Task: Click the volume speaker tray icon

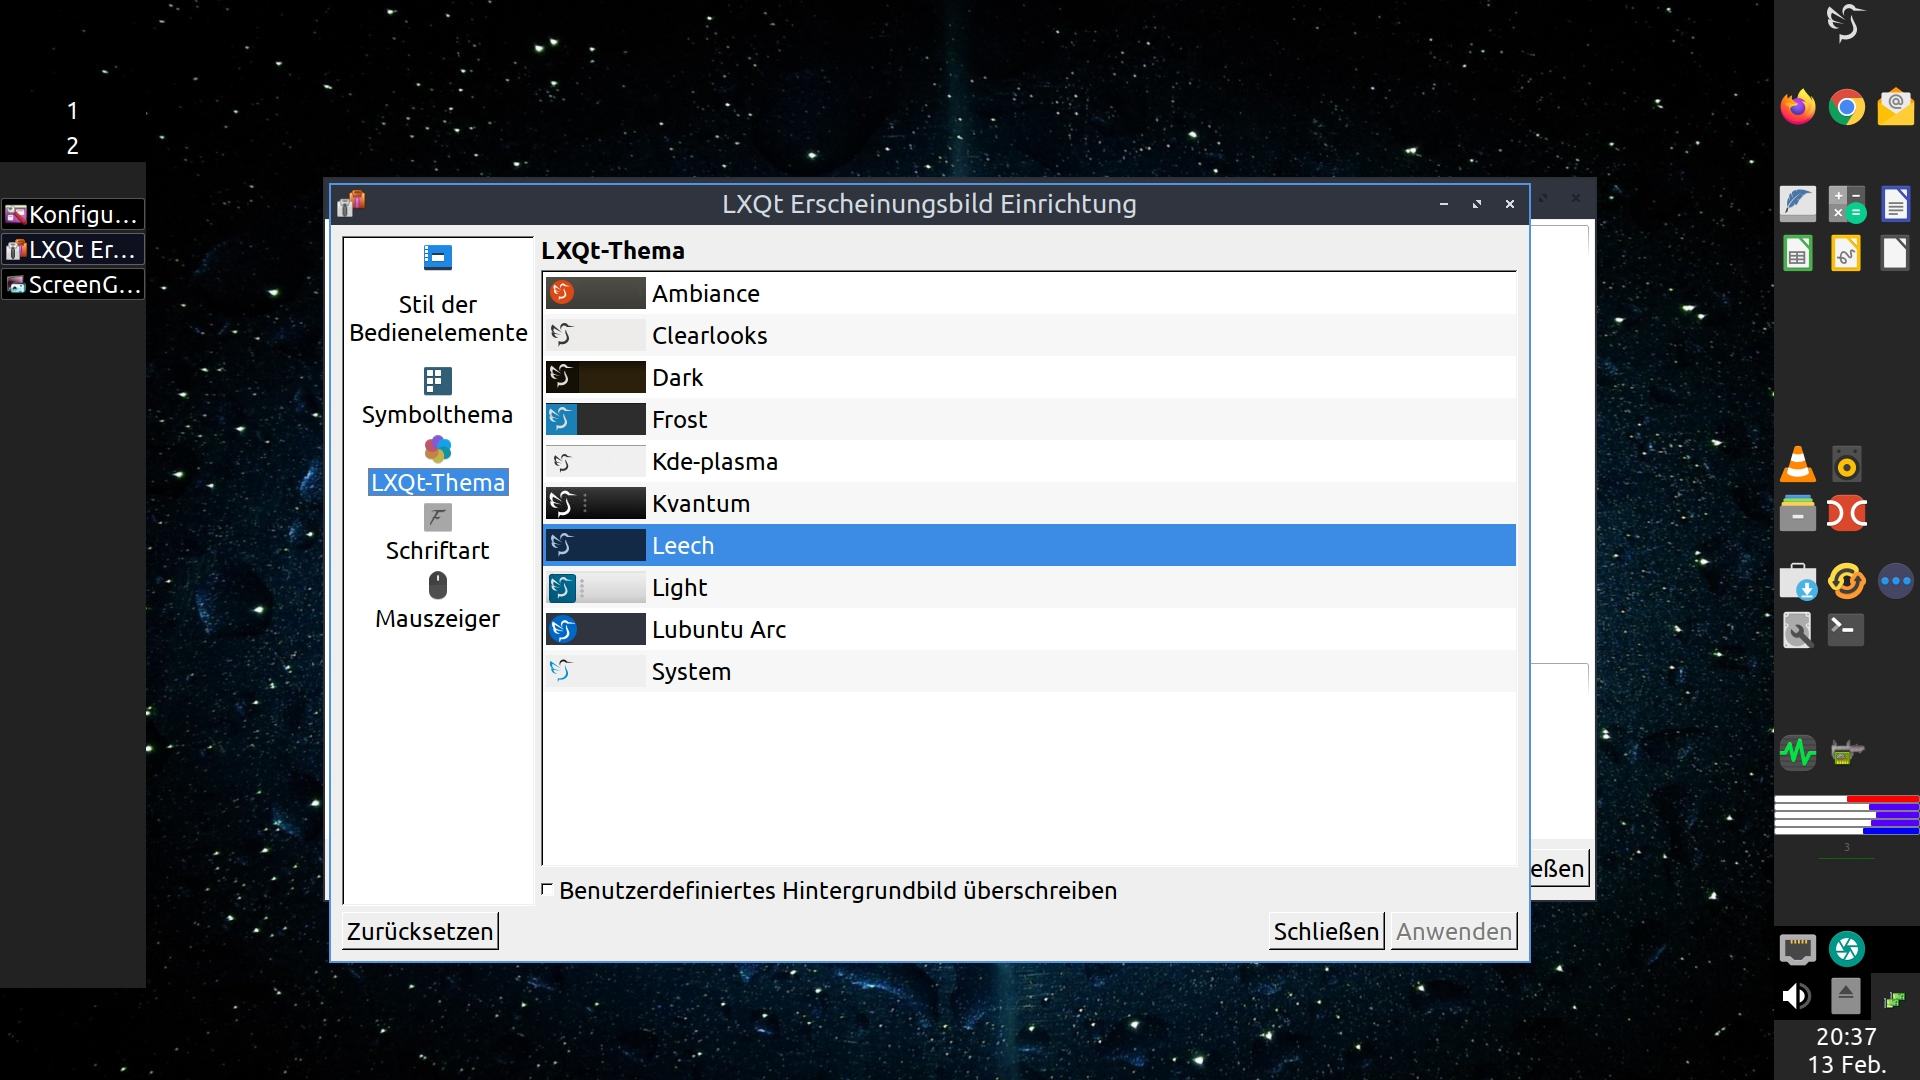Action: 1797,996
